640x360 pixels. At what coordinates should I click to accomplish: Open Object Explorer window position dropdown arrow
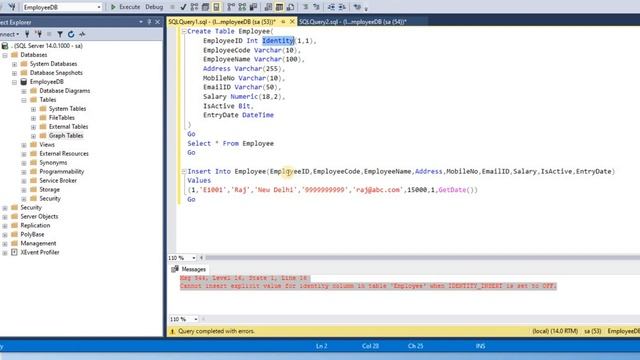pos(141,22)
